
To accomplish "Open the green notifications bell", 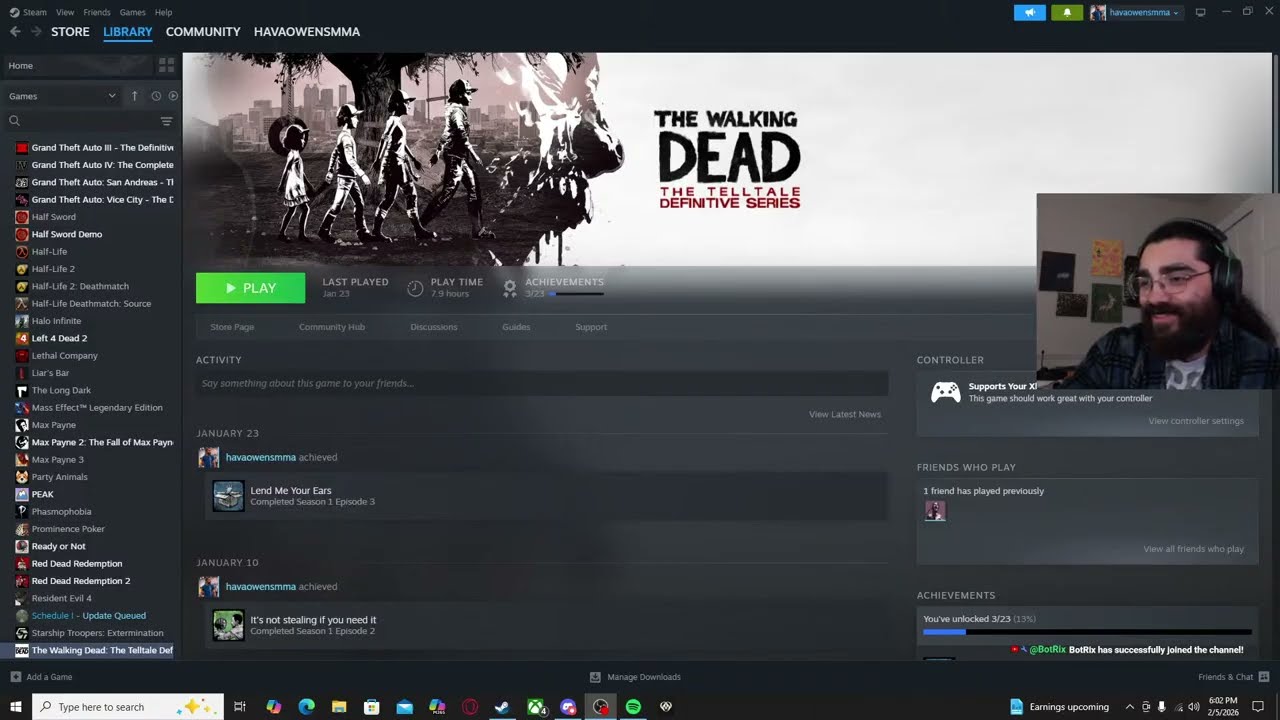I will [x=1067, y=12].
